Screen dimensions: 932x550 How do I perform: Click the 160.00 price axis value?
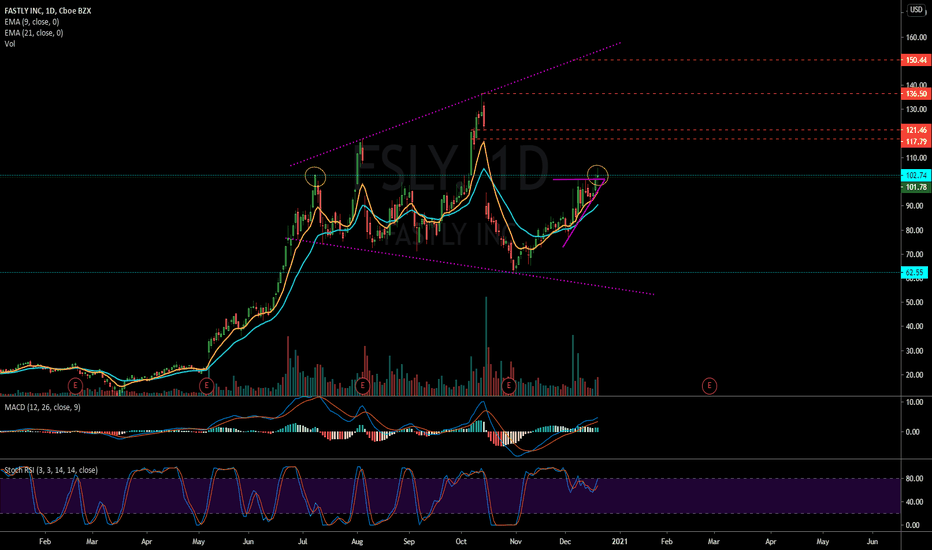coord(915,37)
